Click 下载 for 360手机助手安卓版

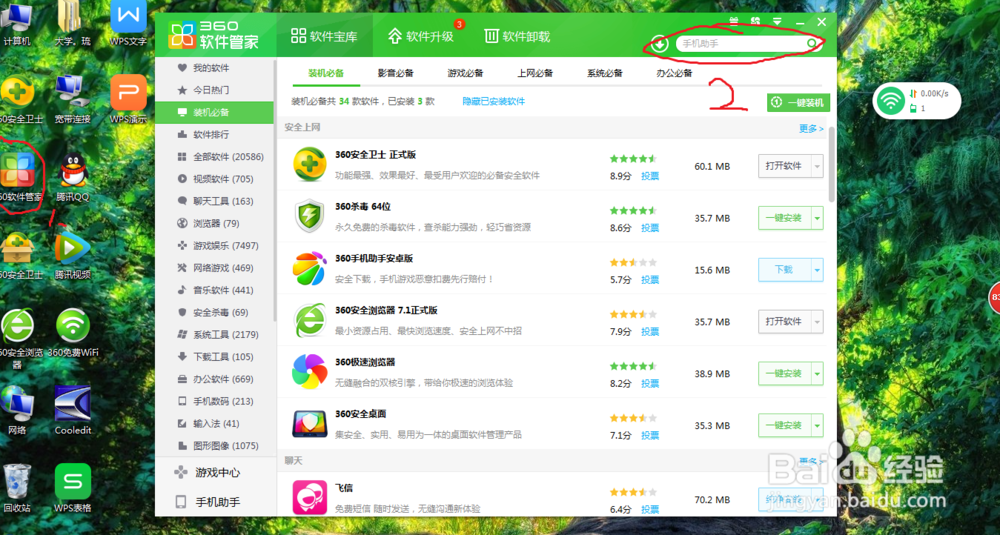tap(784, 270)
